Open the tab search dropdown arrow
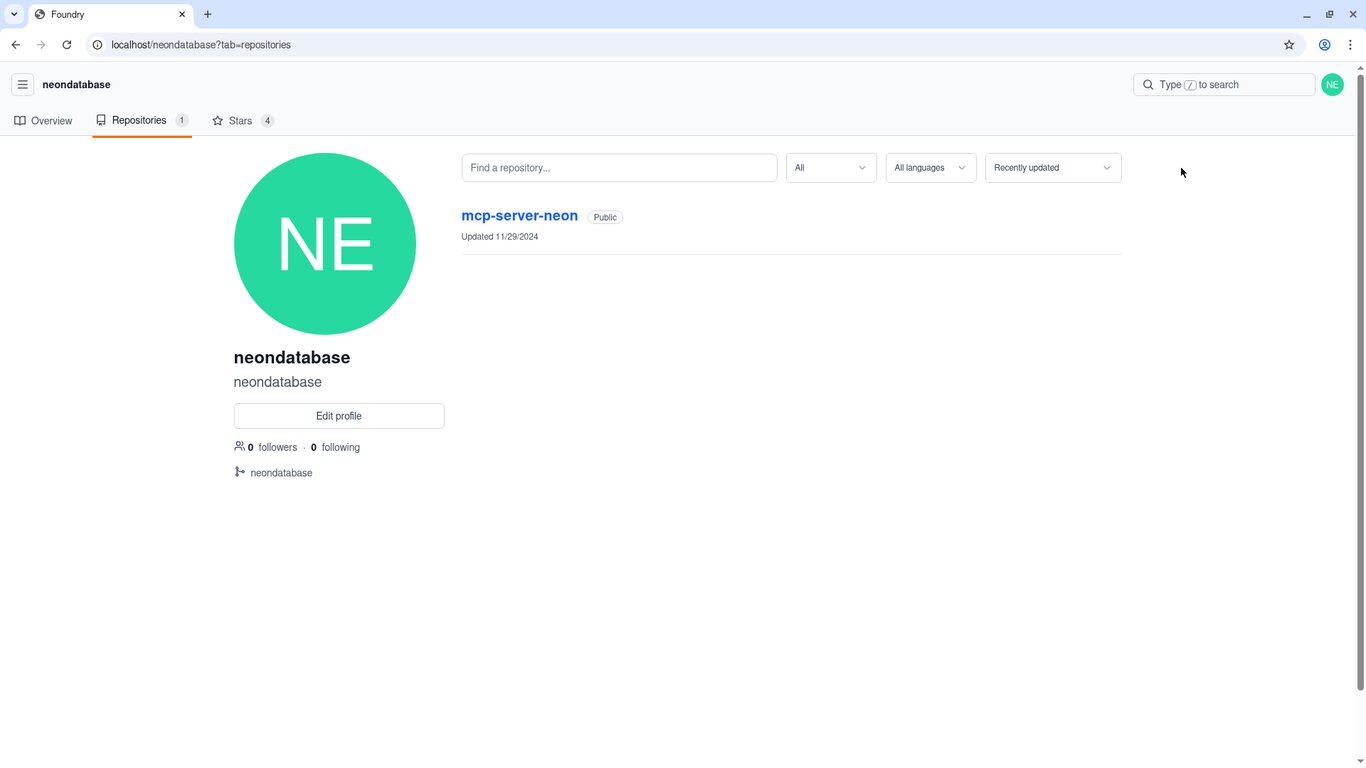The width and height of the screenshot is (1366, 768). click(14, 14)
